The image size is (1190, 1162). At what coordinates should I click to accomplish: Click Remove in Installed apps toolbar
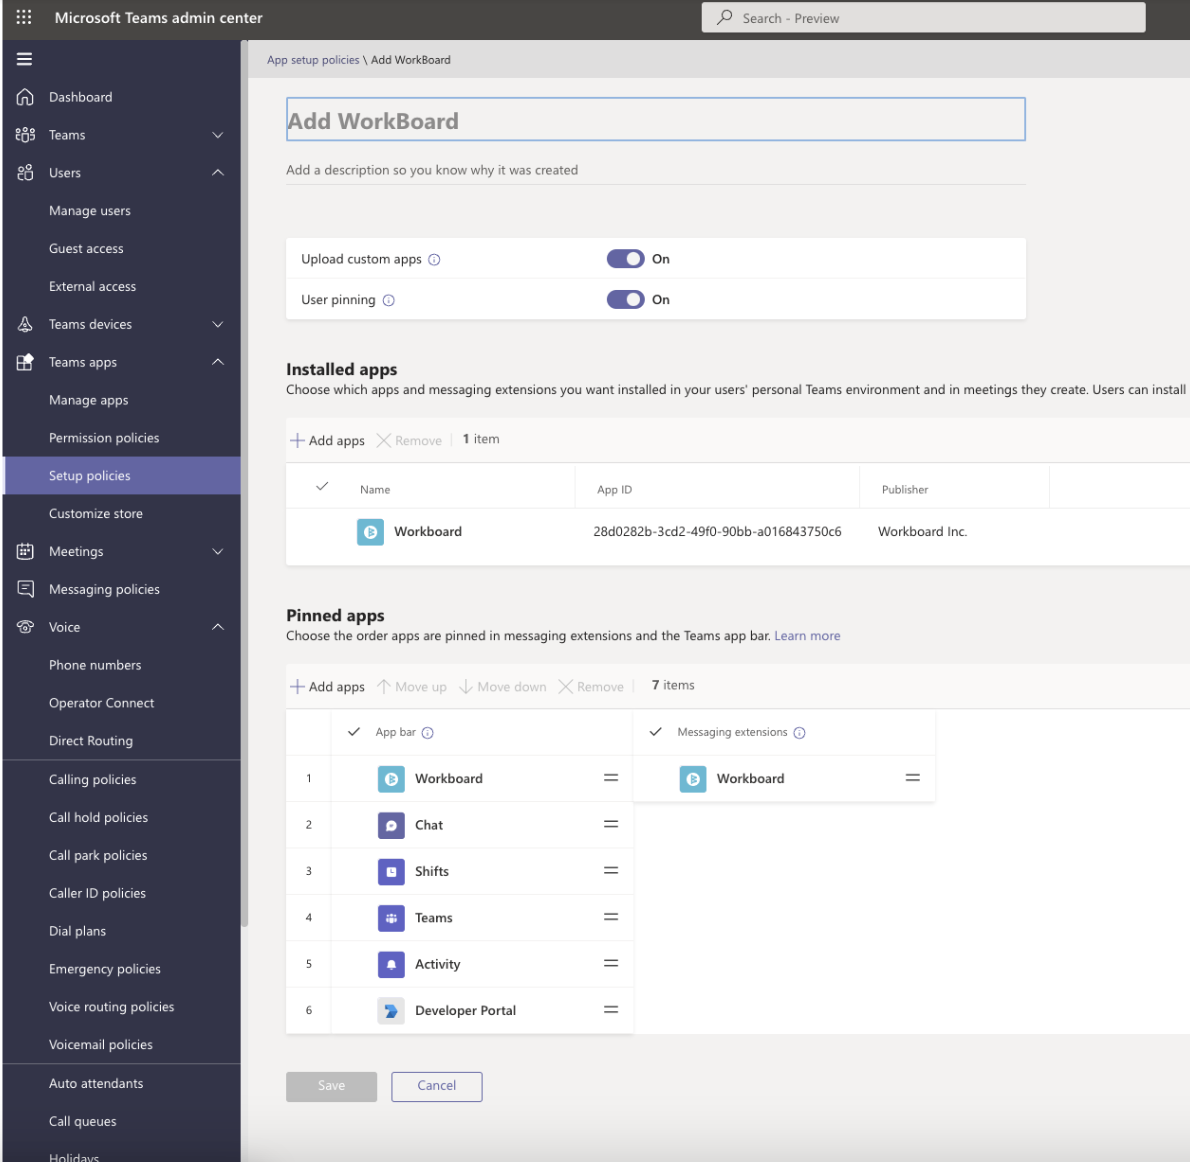pos(410,440)
